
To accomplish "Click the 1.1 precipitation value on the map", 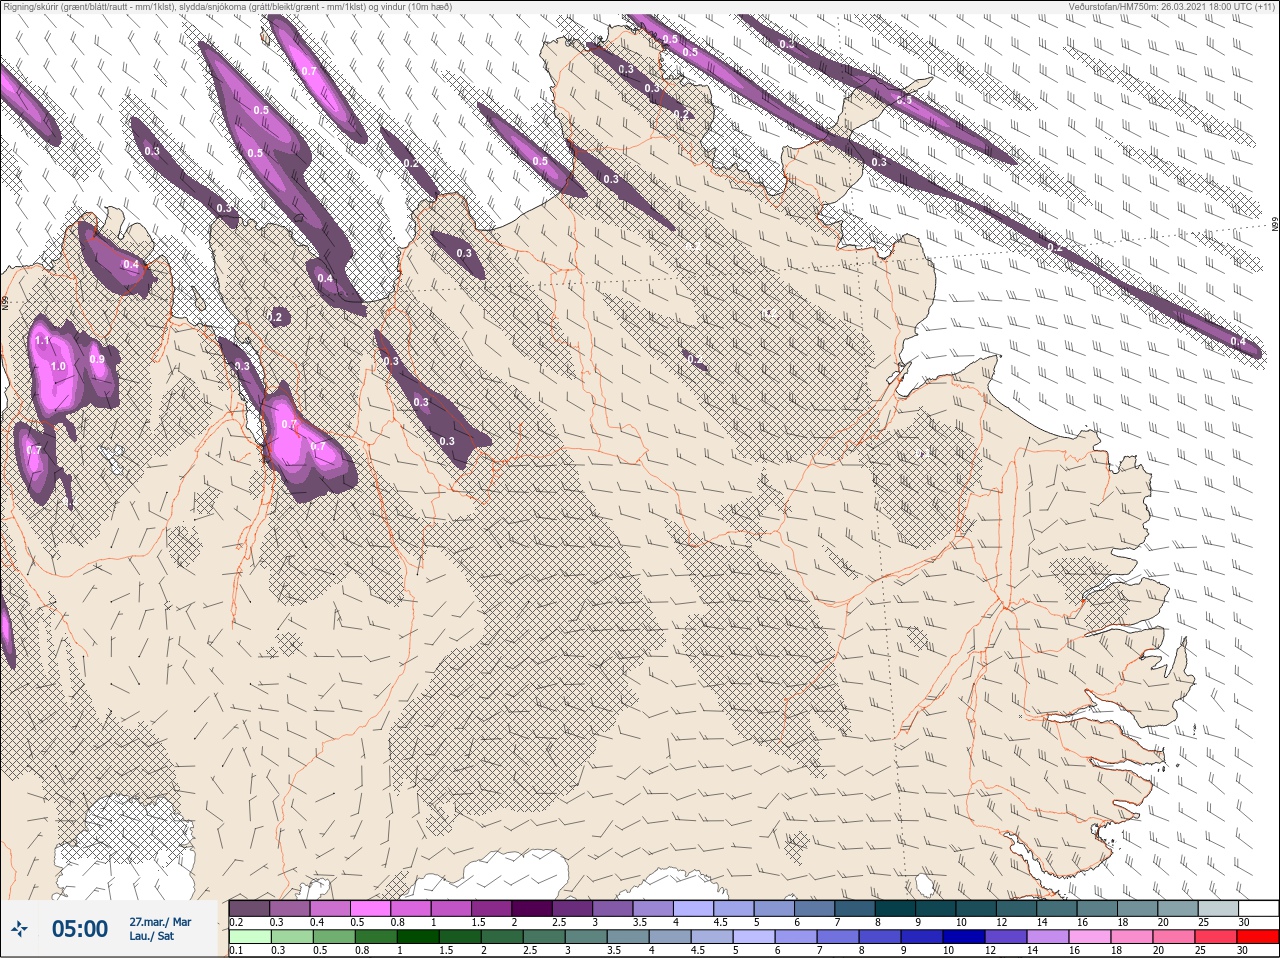I will (42, 340).
